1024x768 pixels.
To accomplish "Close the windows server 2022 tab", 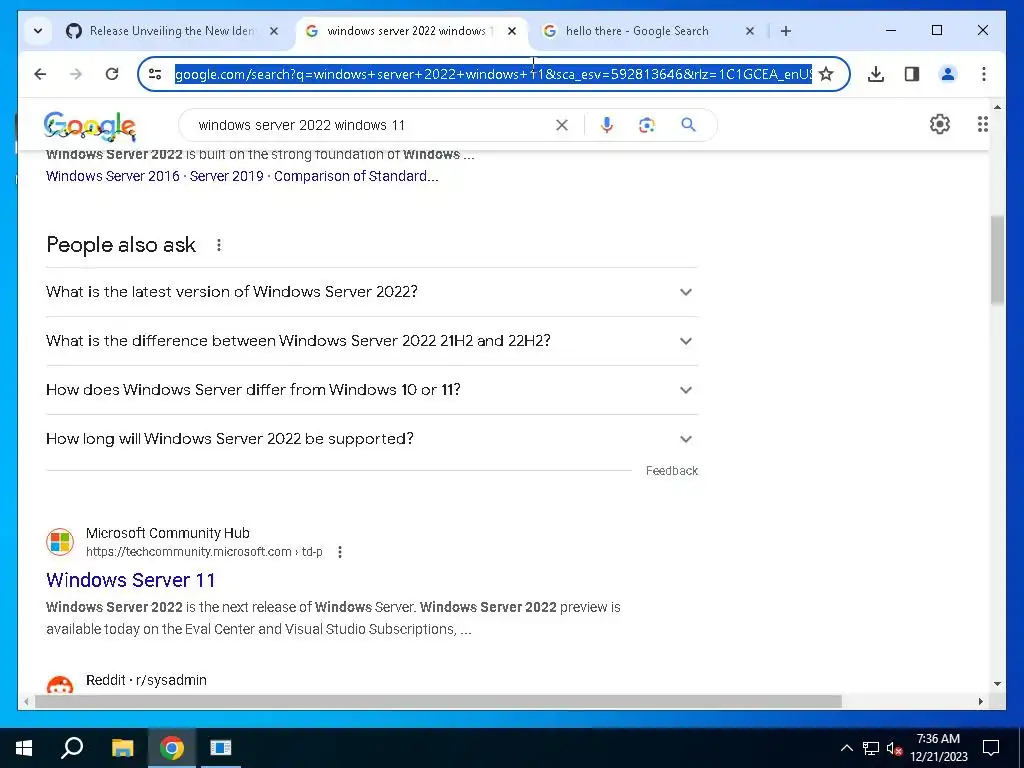I will click(x=512, y=31).
